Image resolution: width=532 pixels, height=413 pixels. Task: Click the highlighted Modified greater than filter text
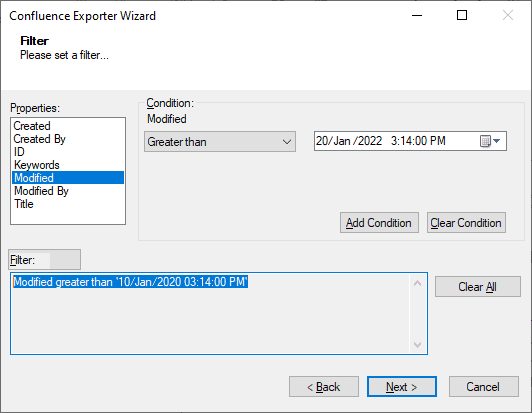pyautogui.click(x=131, y=282)
